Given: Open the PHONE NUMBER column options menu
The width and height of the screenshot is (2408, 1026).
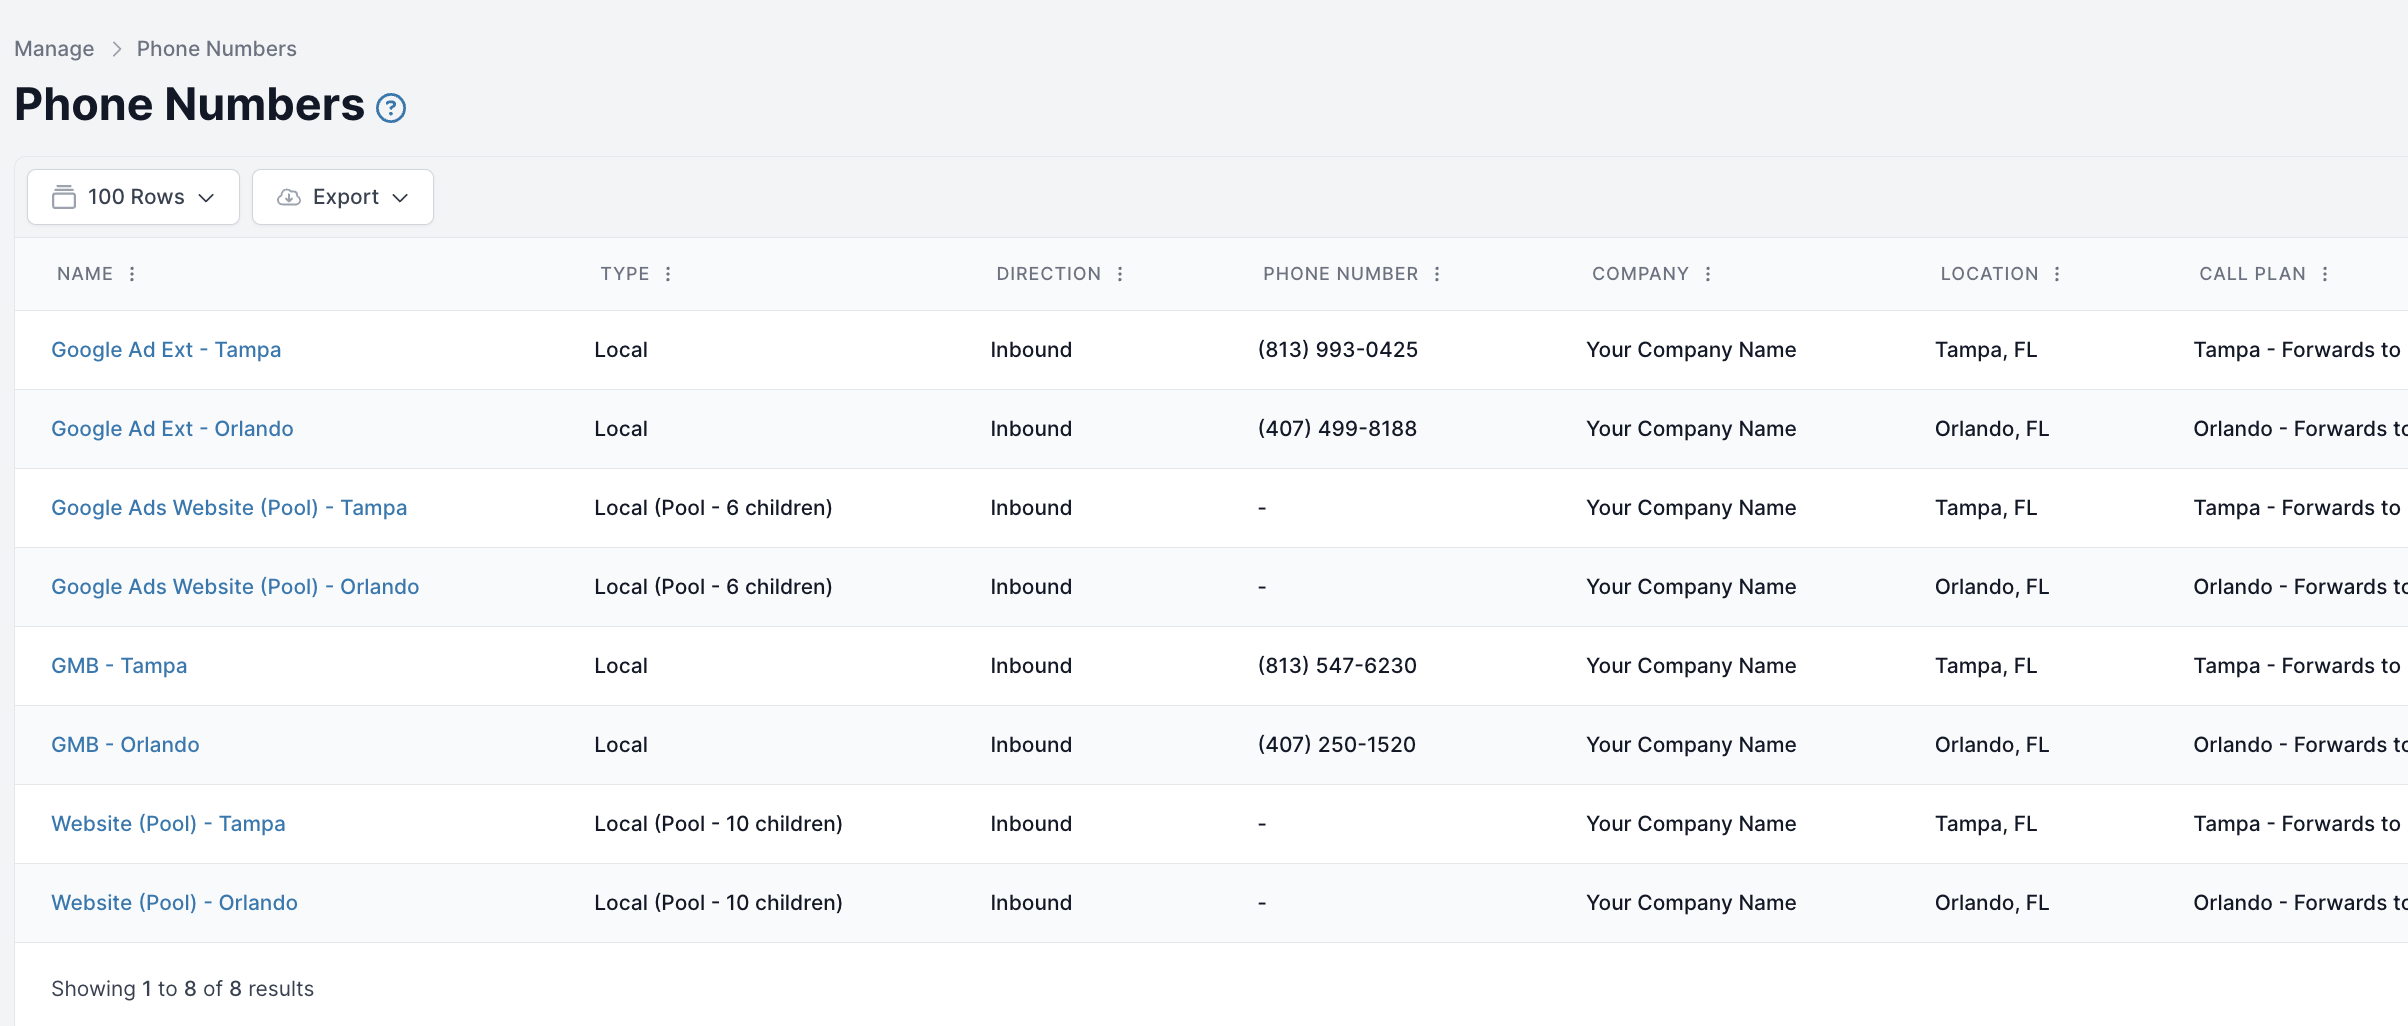Looking at the screenshot, I should click(1438, 273).
